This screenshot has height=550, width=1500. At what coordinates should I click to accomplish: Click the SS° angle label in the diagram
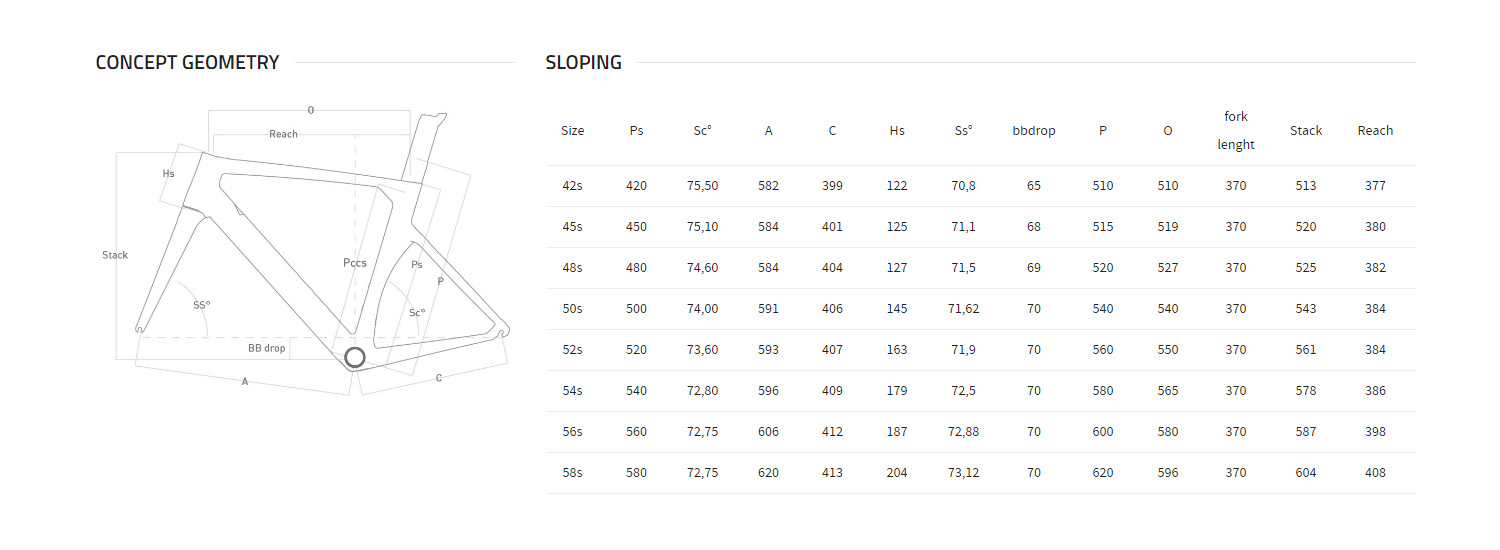pos(201,304)
